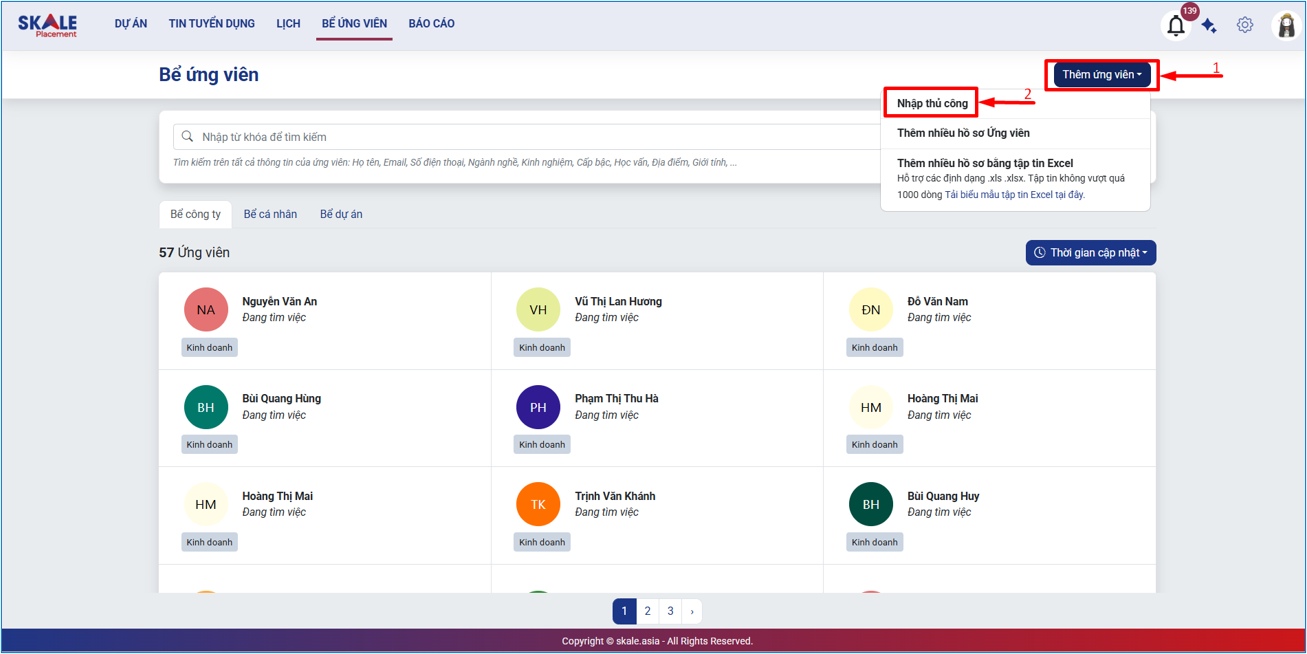Image resolution: width=1307 pixels, height=654 pixels.
Task: Click Trịnh Văn Khánh's TK avatar
Action: 538,505
